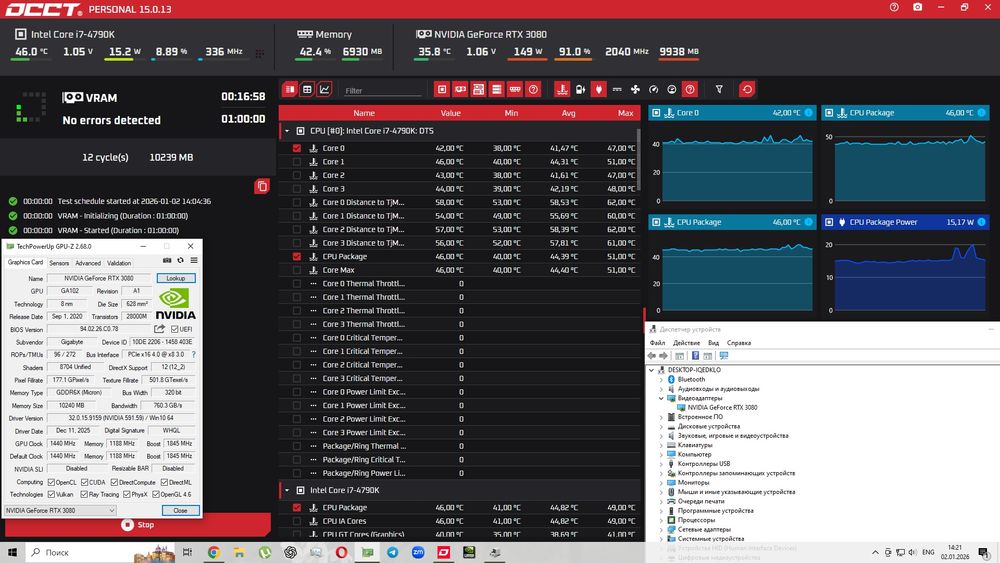Check the Core 1 sensor checkbox
1000x563 pixels.
(297, 161)
